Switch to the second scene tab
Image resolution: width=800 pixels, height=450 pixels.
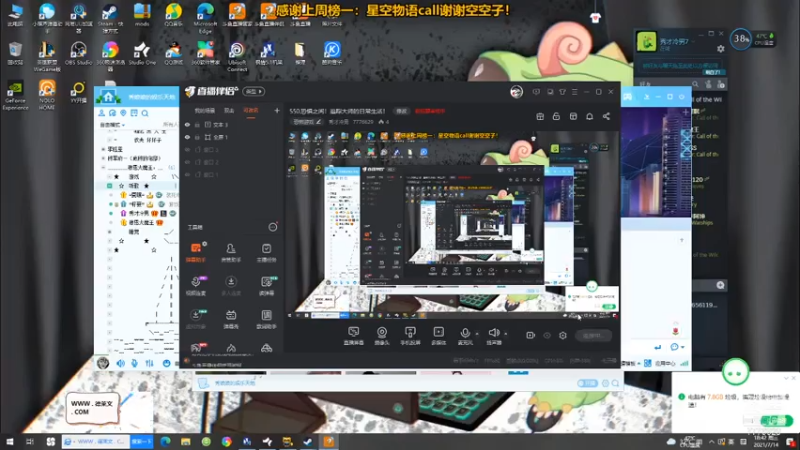(229, 111)
